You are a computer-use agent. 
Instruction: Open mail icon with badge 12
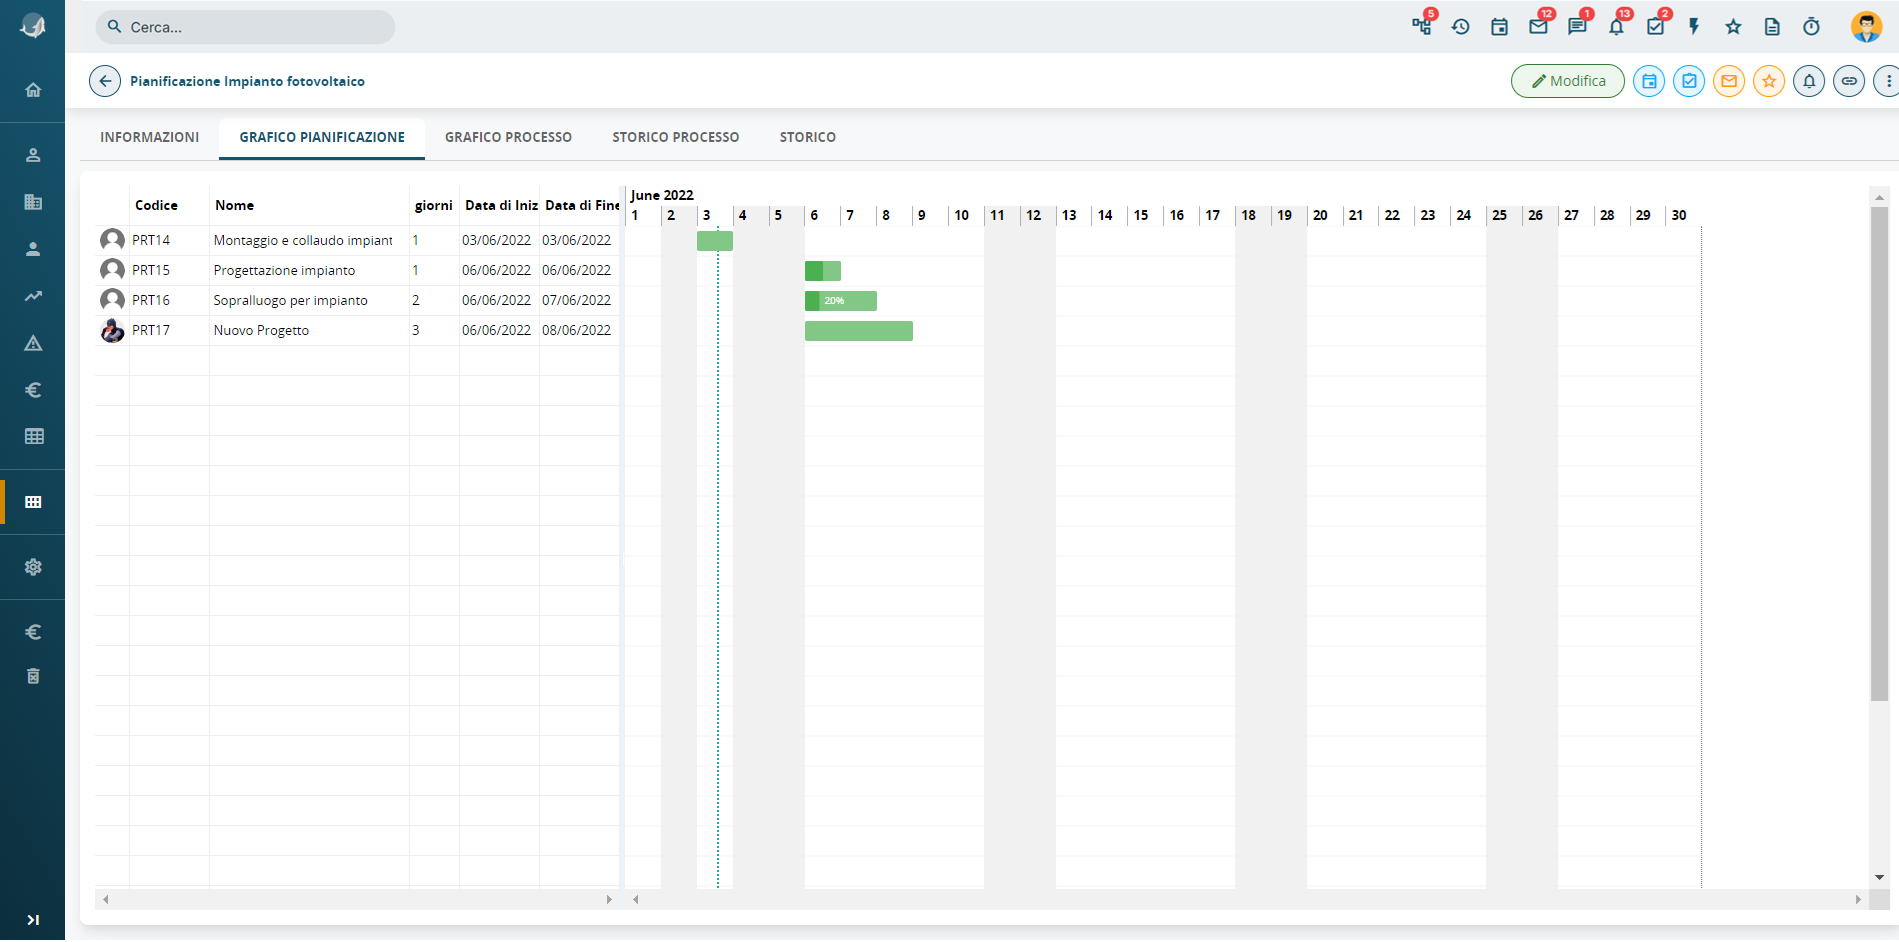[x=1539, y=26]
